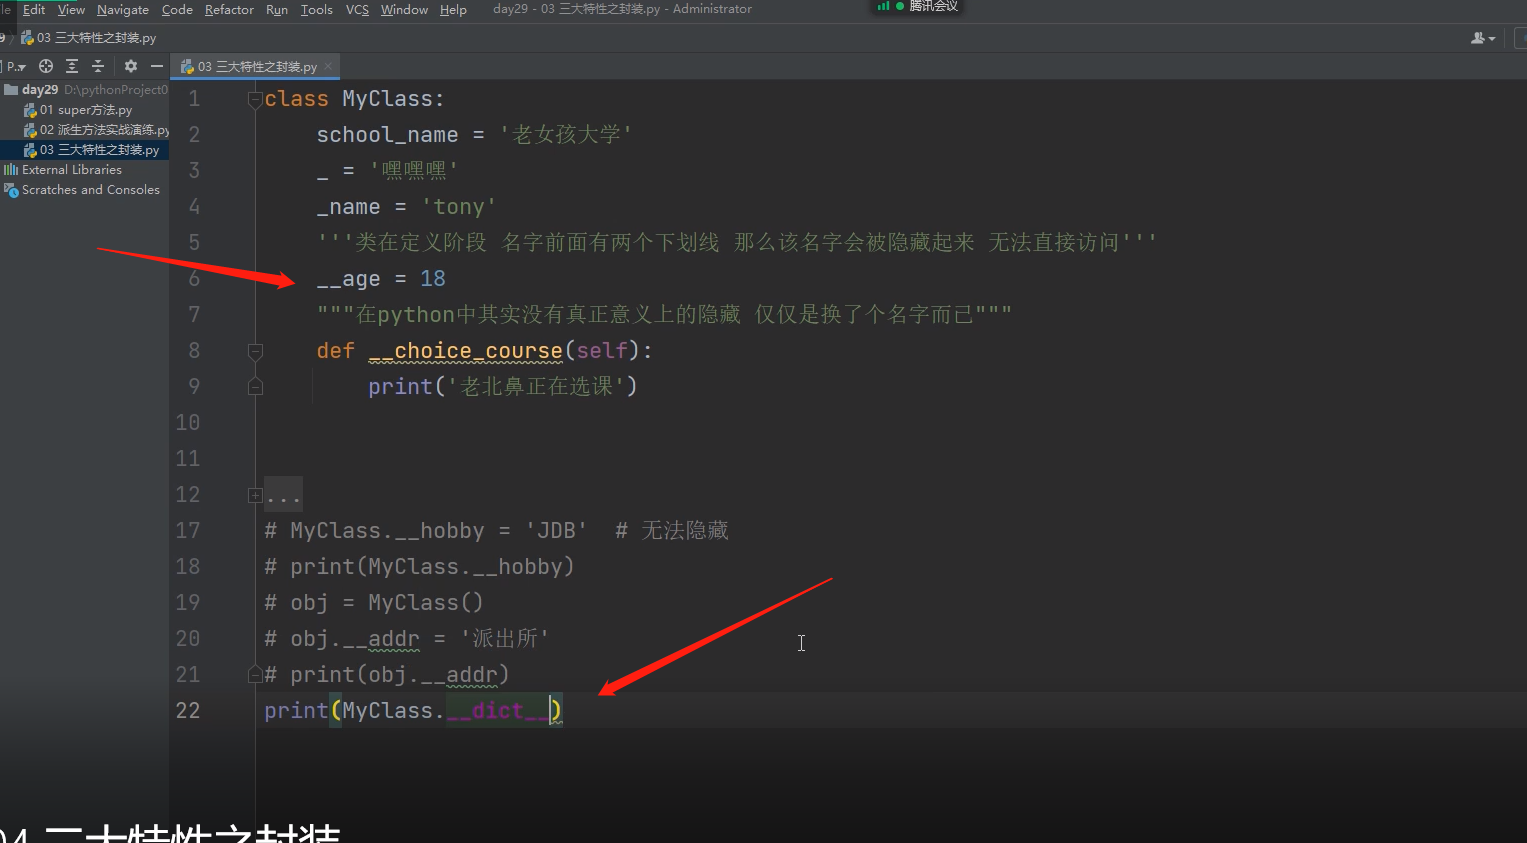Open 01 super方法.py in the Project tree

click(x=86, y=110)
